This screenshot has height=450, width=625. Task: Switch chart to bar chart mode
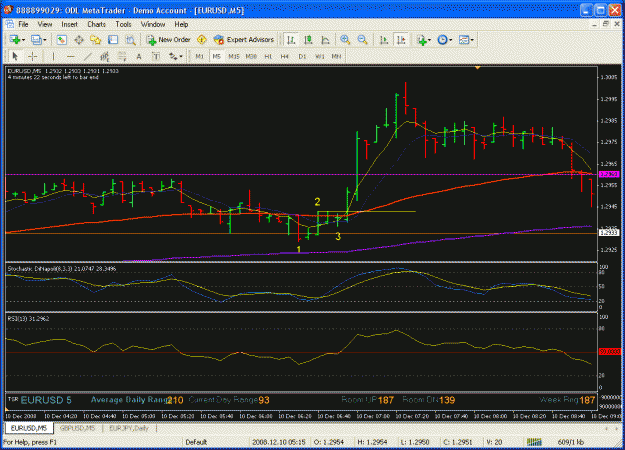coord(291,40)
